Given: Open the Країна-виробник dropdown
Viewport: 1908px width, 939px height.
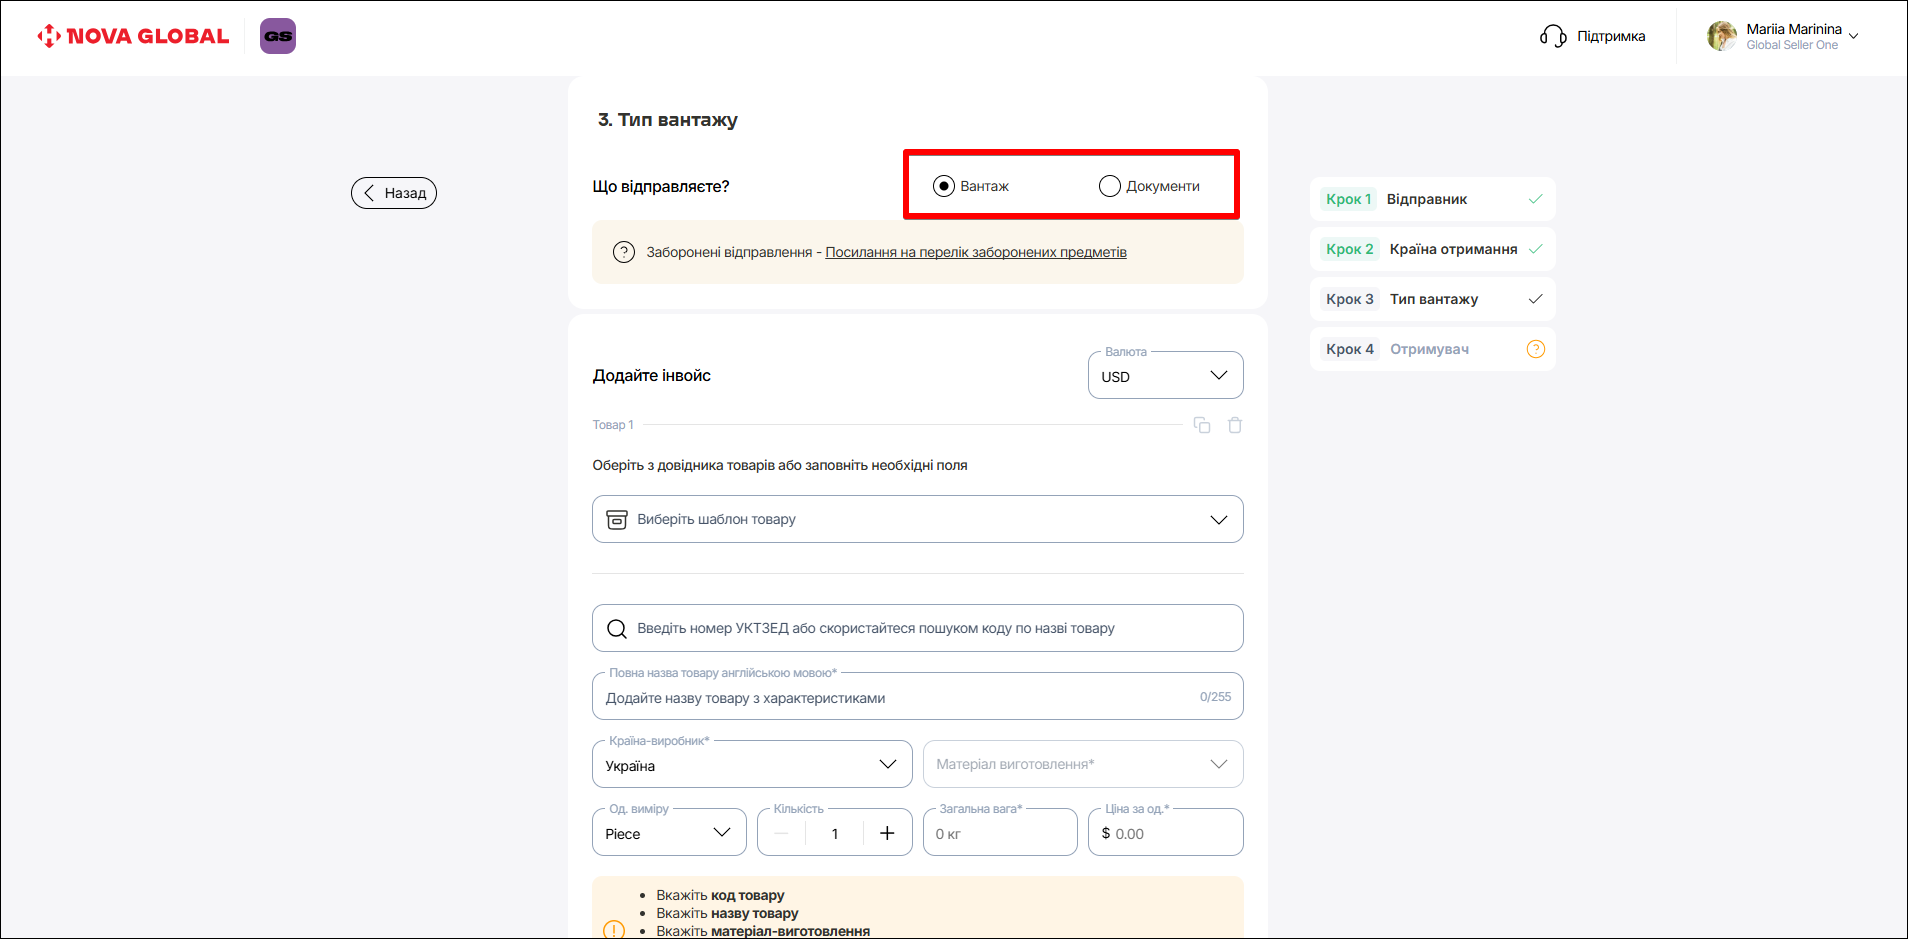Looking at the screenshot, I should [x=751, y=765].
